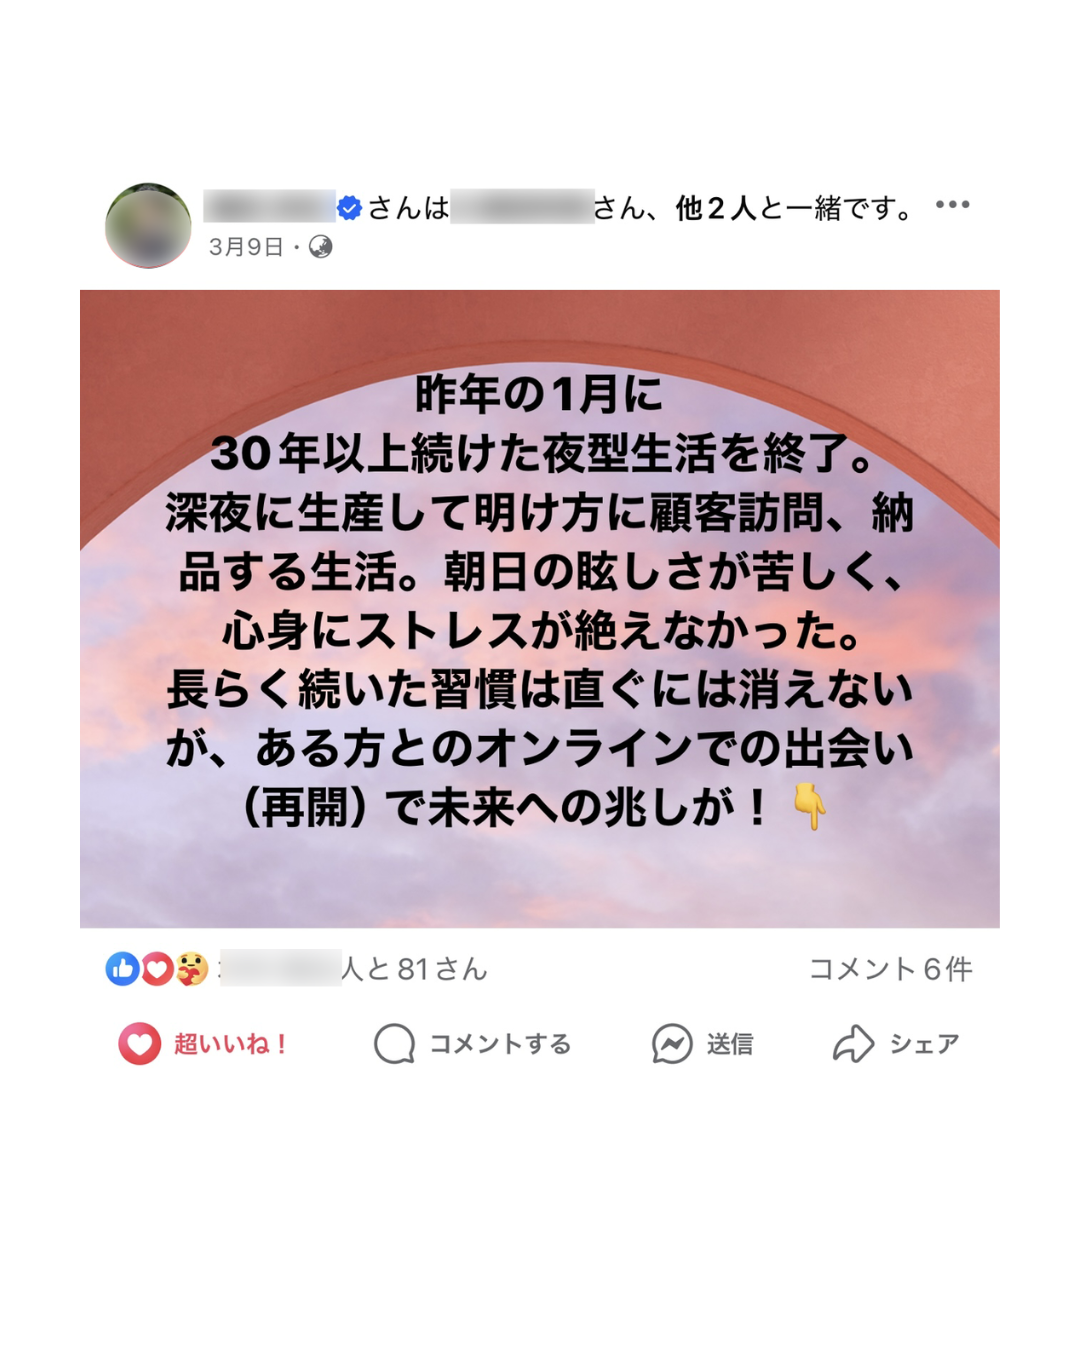
Task: Click the 他2人 tagged people link
Action: point(716,208)
